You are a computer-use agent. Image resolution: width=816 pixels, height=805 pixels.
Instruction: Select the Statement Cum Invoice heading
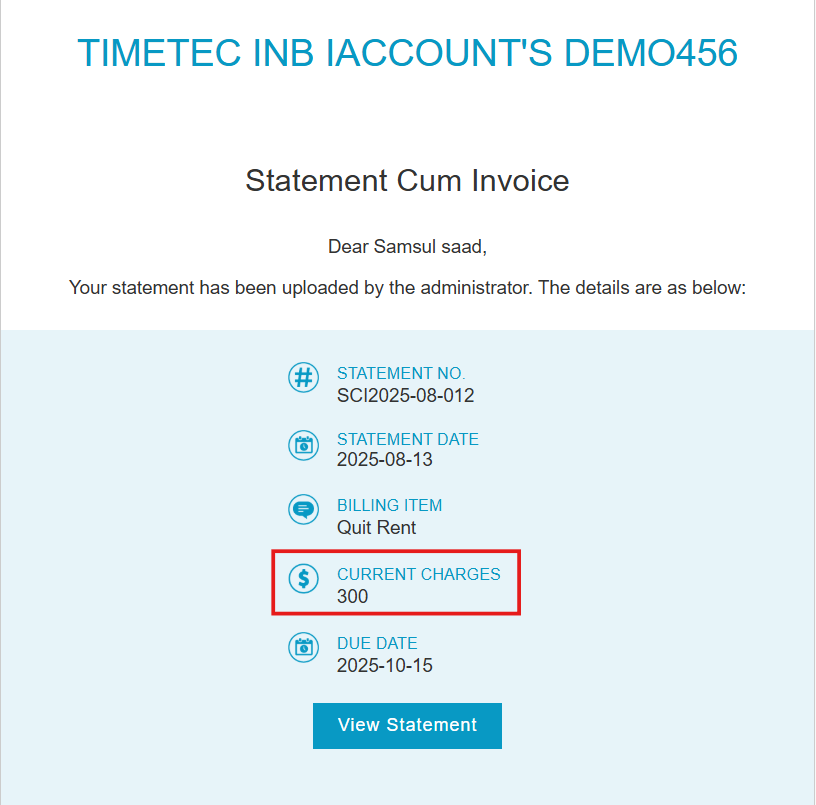tap(407, 181)
